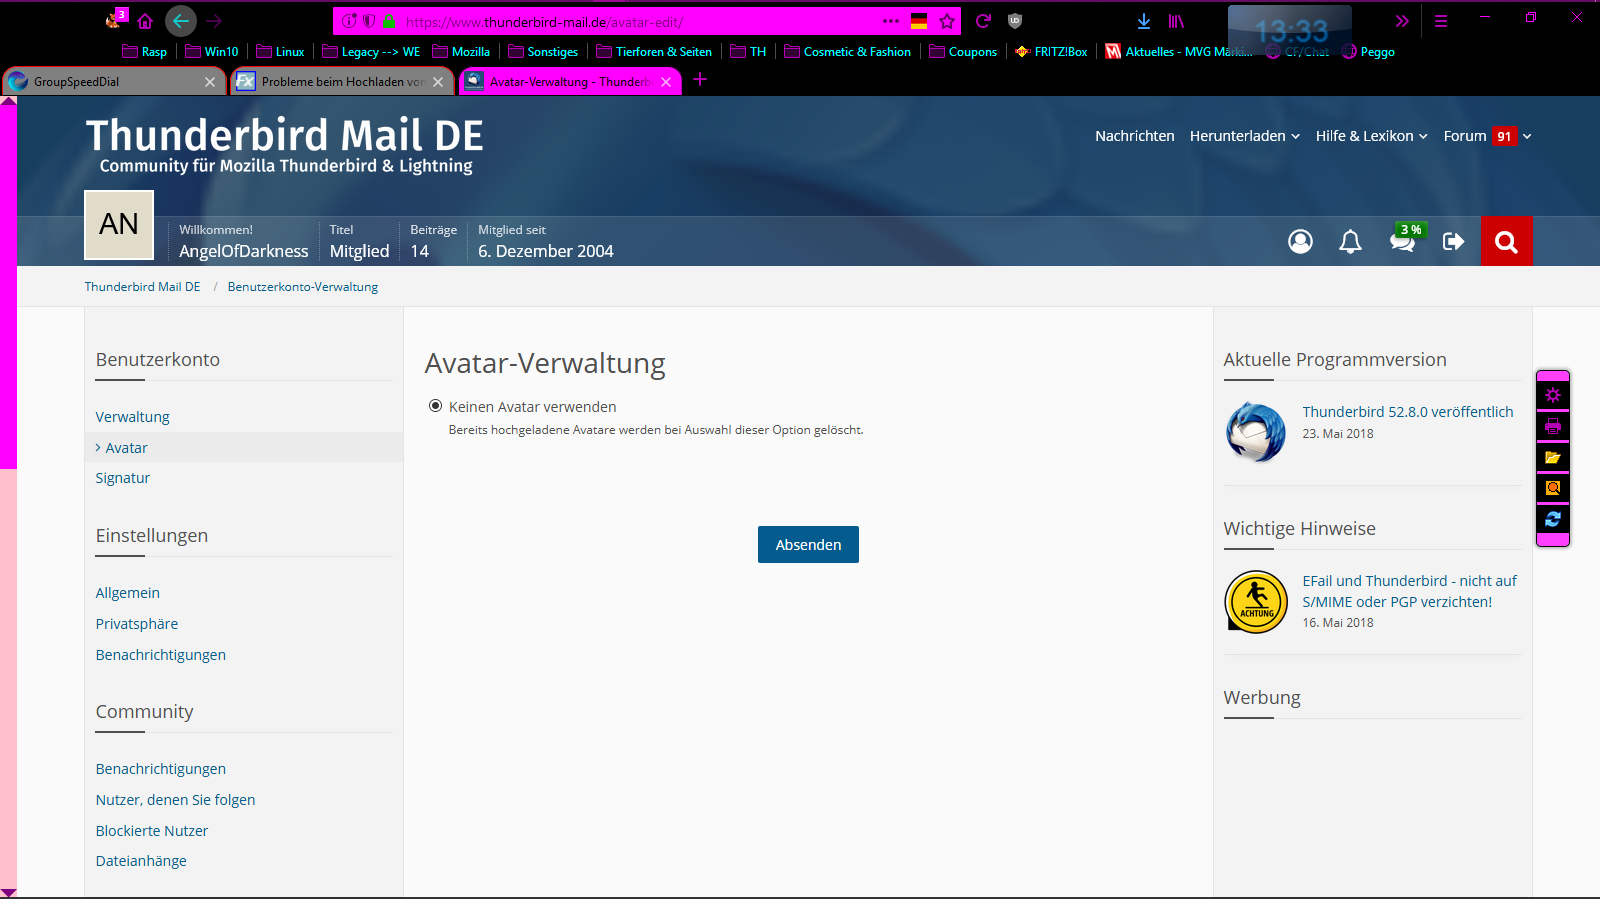The width and height of the screenshot is (1600, 900).
Task: Open Avatar in the Benutzerkonto sidebar
Action: (126, 448)
